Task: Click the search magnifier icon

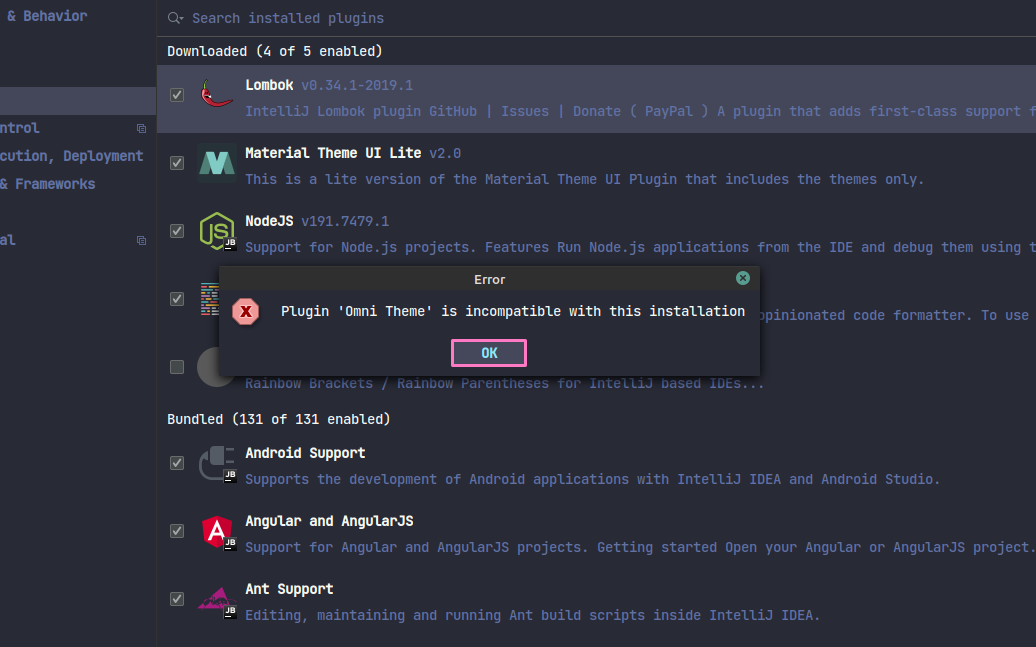Action: pos(175,18)
